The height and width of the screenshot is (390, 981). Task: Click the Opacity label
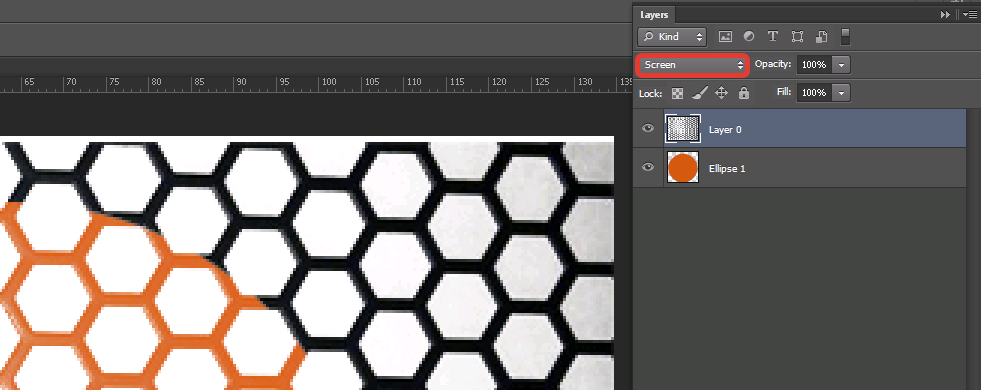click(773, 64)
